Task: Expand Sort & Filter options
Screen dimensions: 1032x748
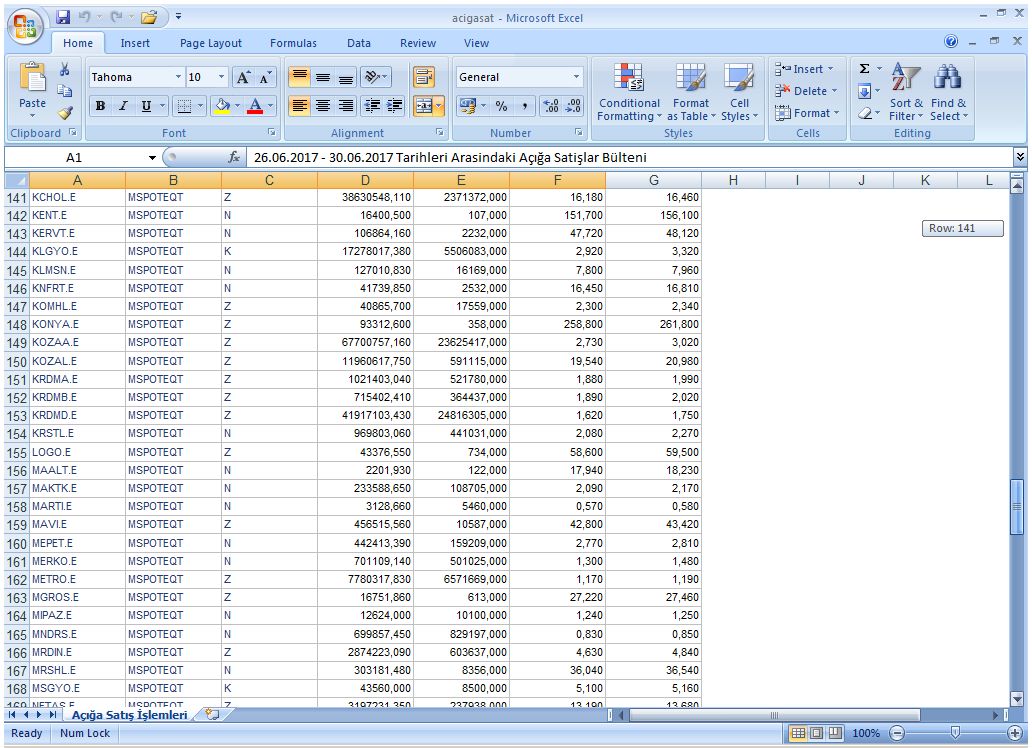Action: (x=906, y=92)
